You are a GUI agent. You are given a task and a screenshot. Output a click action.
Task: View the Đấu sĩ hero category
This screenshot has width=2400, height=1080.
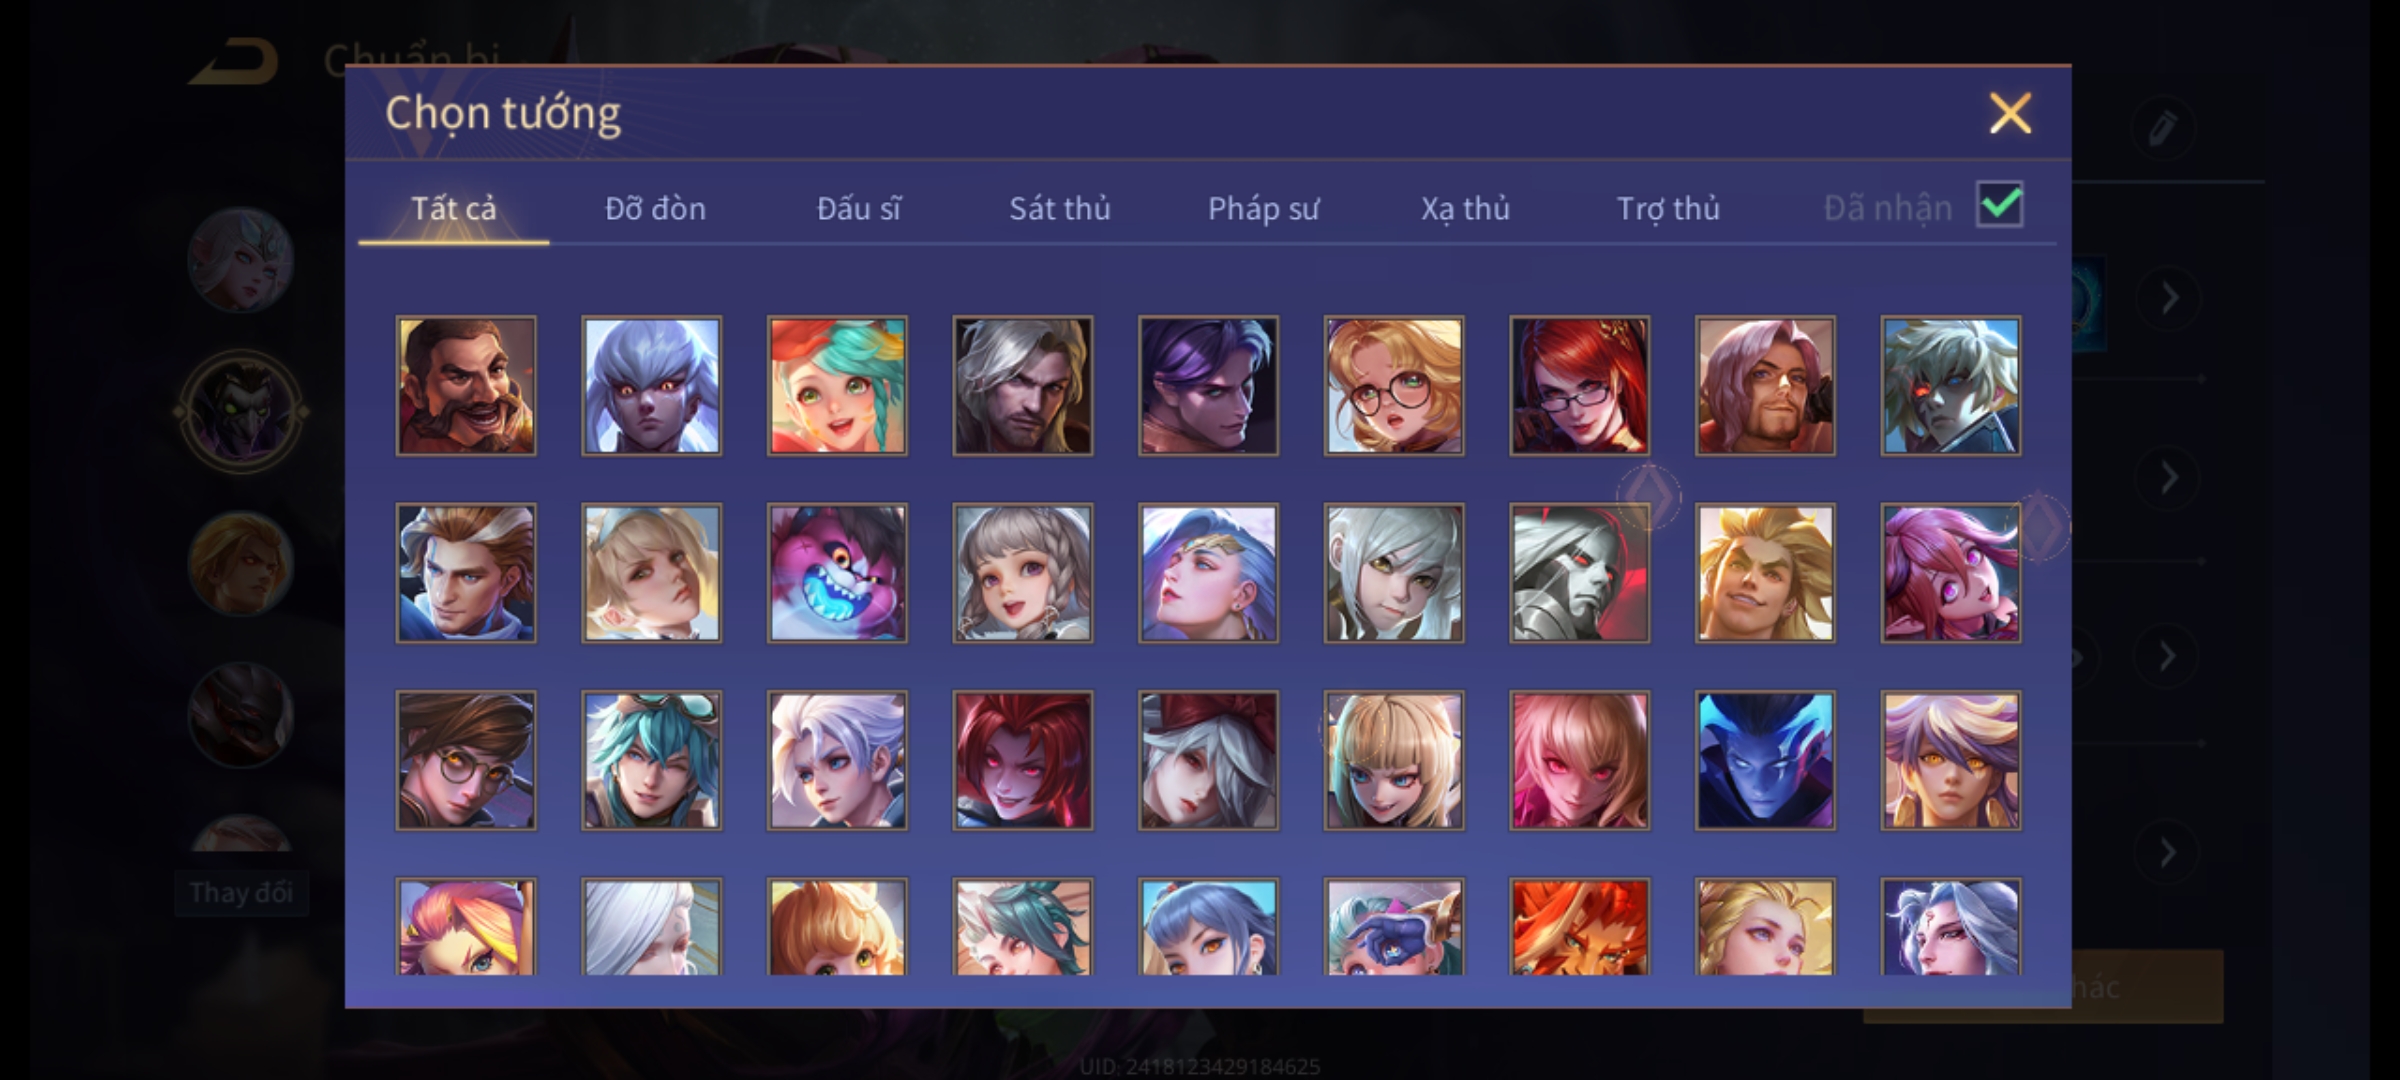click(858, 208)
